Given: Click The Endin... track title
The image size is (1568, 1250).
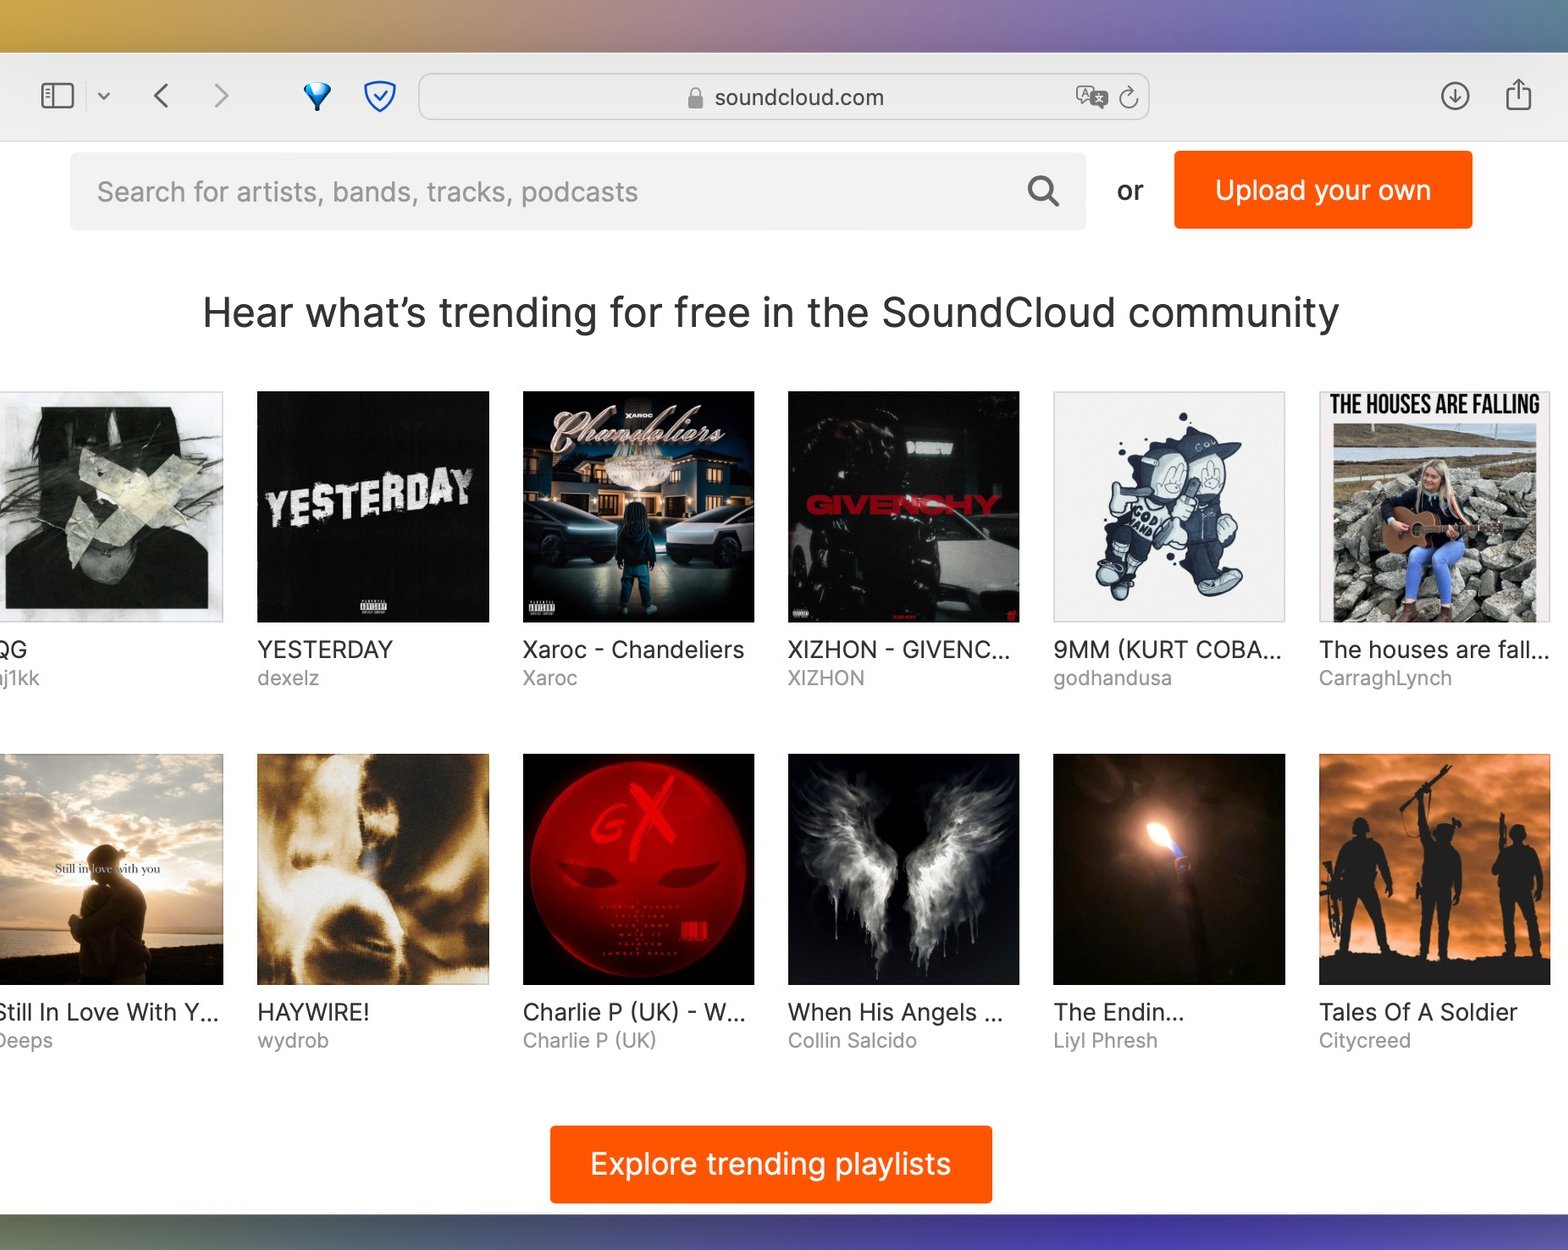Looking at the screenshot, I should [1118, 1012].
